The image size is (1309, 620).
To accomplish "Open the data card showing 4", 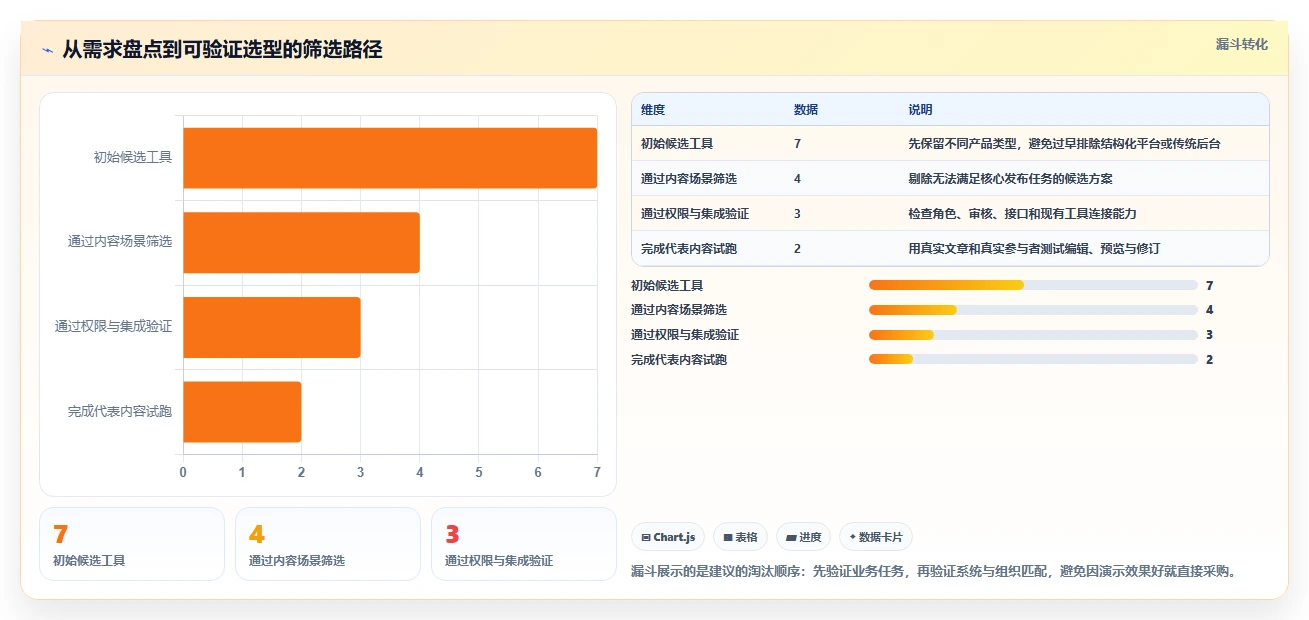I will pos(328,544).
